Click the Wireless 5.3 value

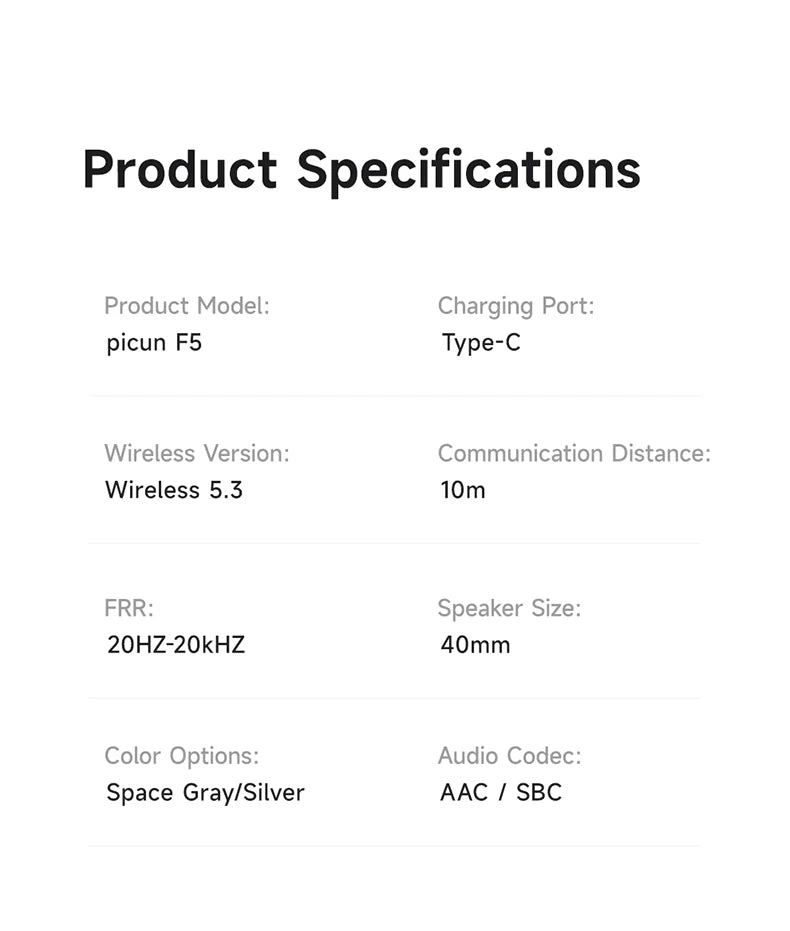(174, 490)
